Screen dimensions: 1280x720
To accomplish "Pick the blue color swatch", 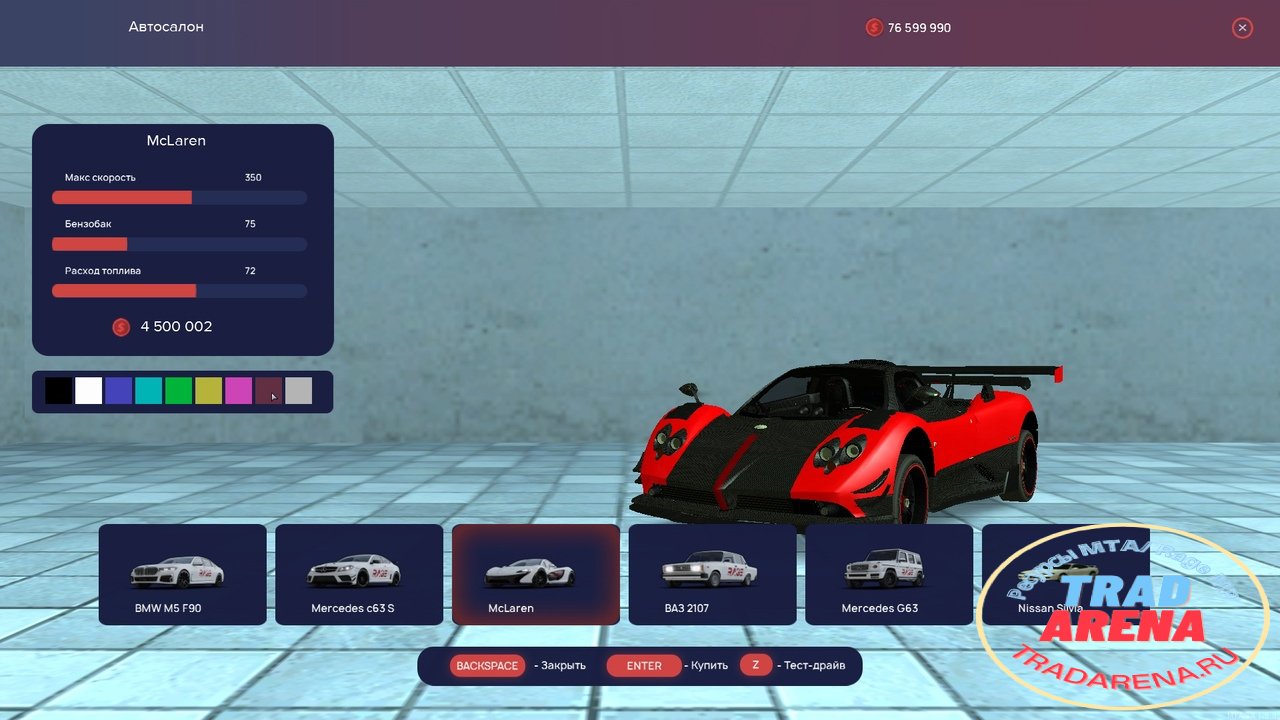I will coord(118,391).
